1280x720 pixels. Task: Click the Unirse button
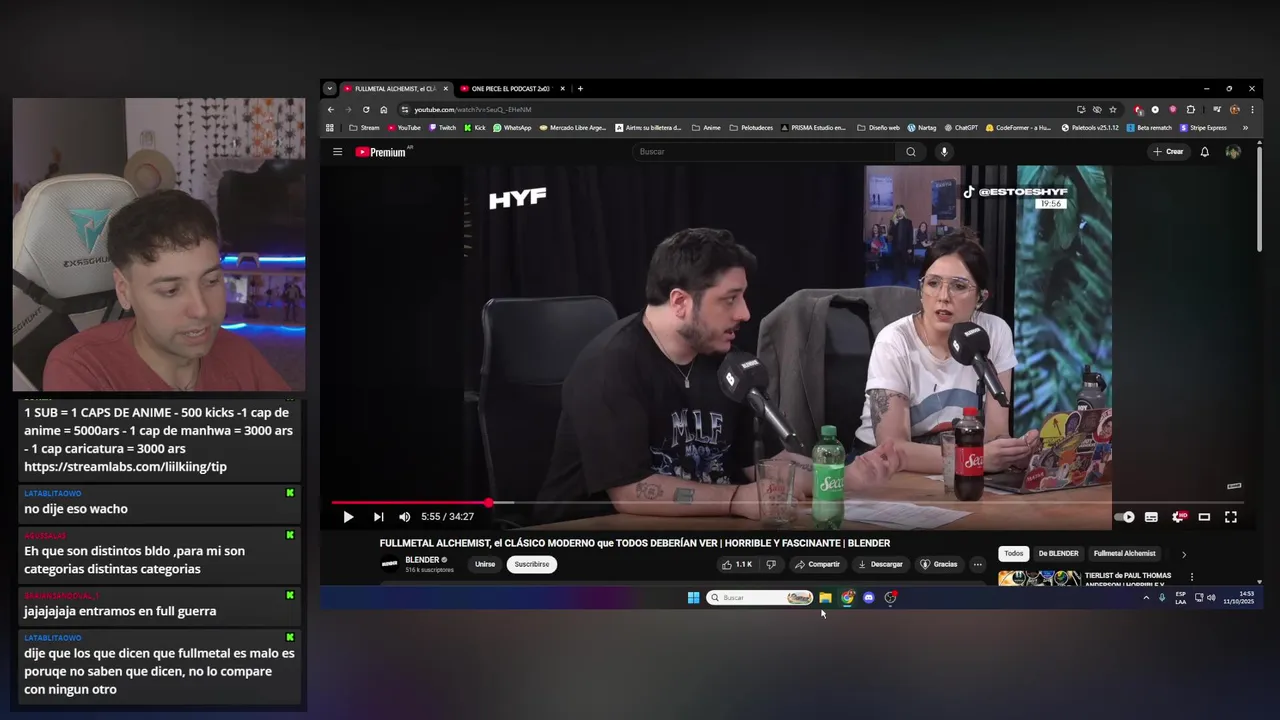coord(485,564)
